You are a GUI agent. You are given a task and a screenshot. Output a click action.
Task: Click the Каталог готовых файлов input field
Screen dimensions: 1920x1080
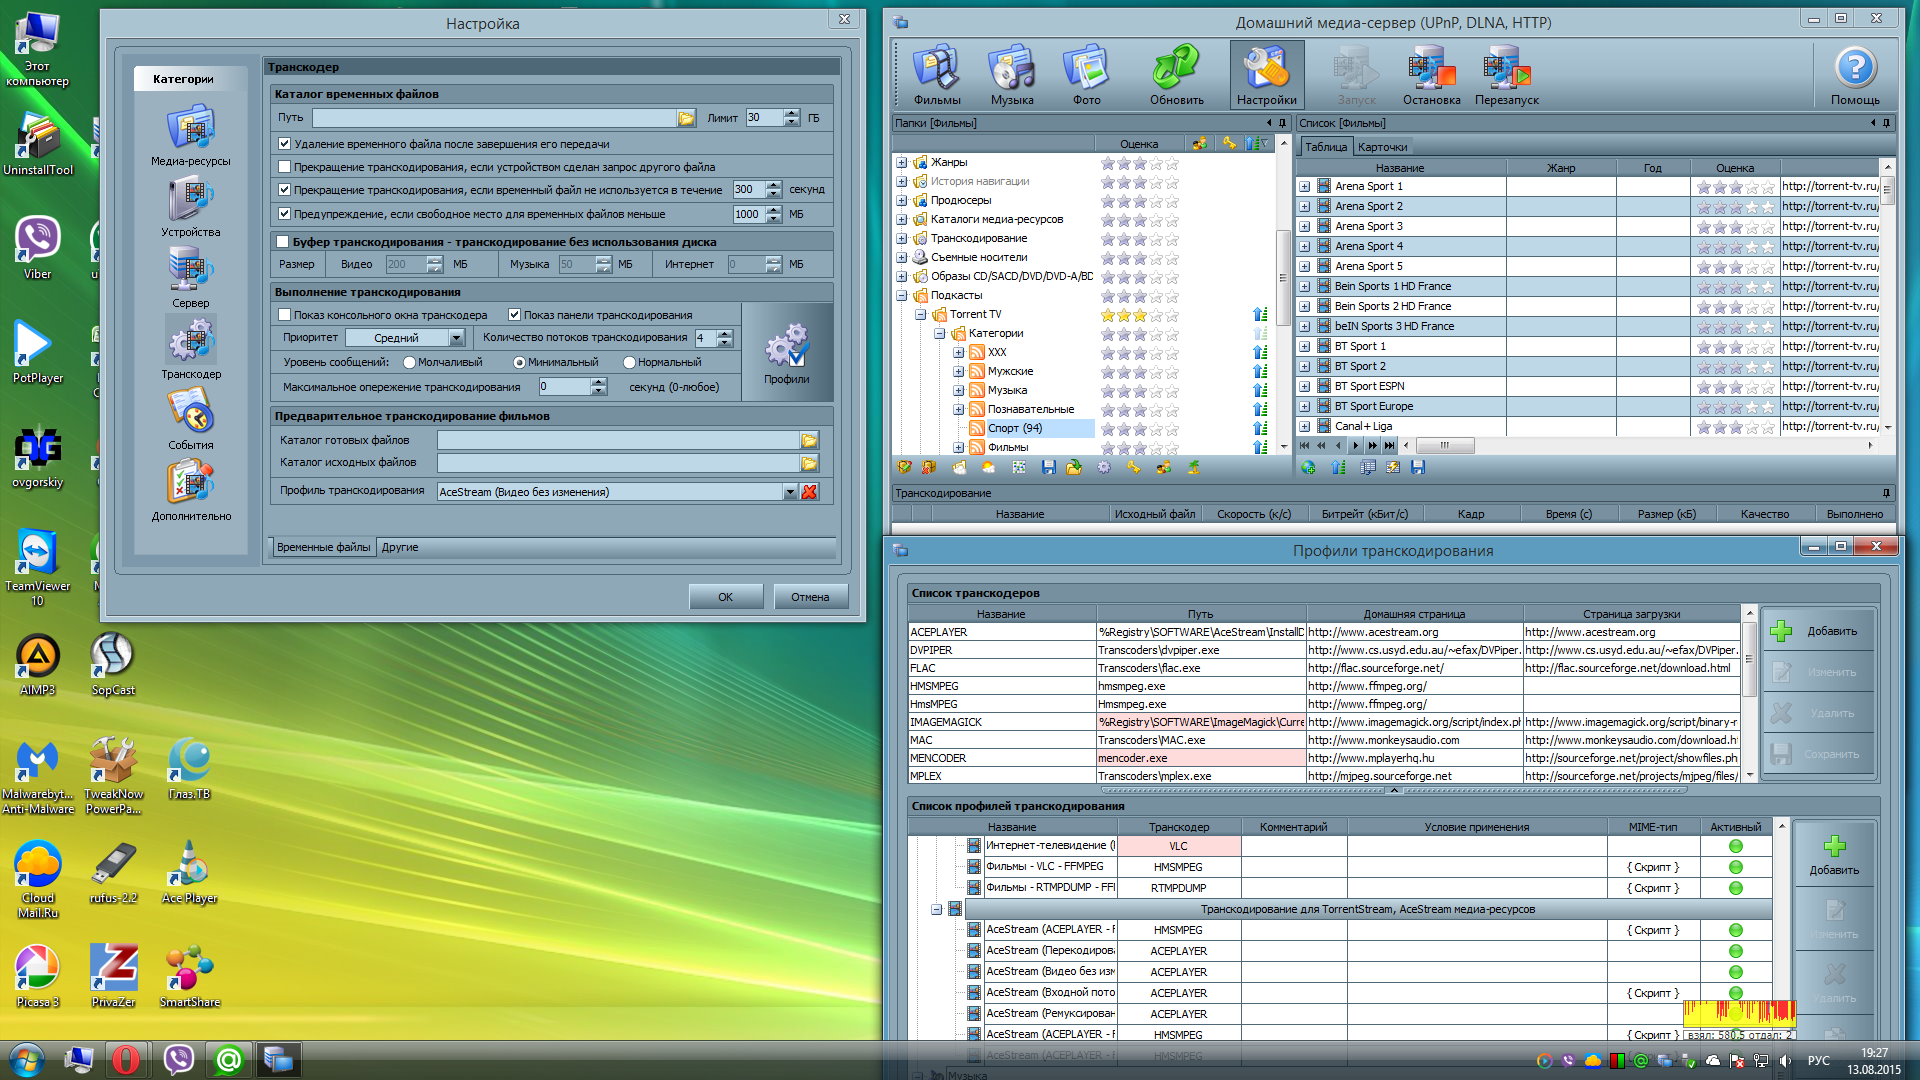point(617,440)
